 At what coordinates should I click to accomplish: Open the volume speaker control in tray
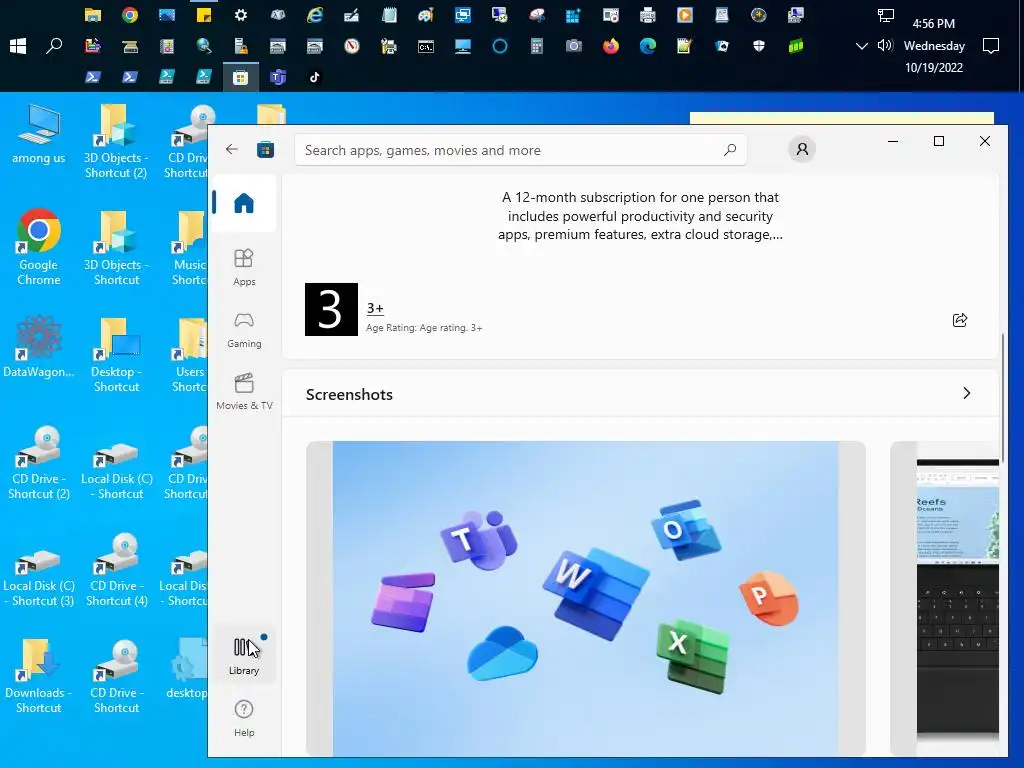(x=885, y=46)
